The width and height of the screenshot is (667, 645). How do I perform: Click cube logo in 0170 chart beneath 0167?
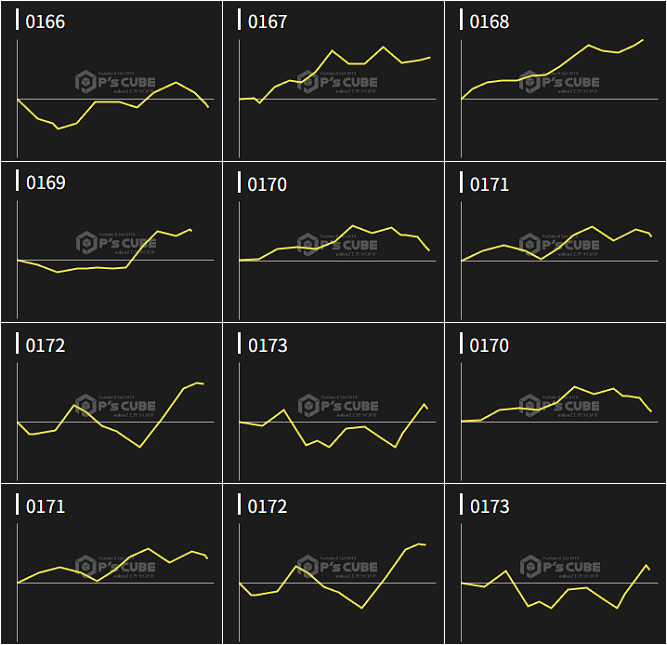tap(308, 243)
